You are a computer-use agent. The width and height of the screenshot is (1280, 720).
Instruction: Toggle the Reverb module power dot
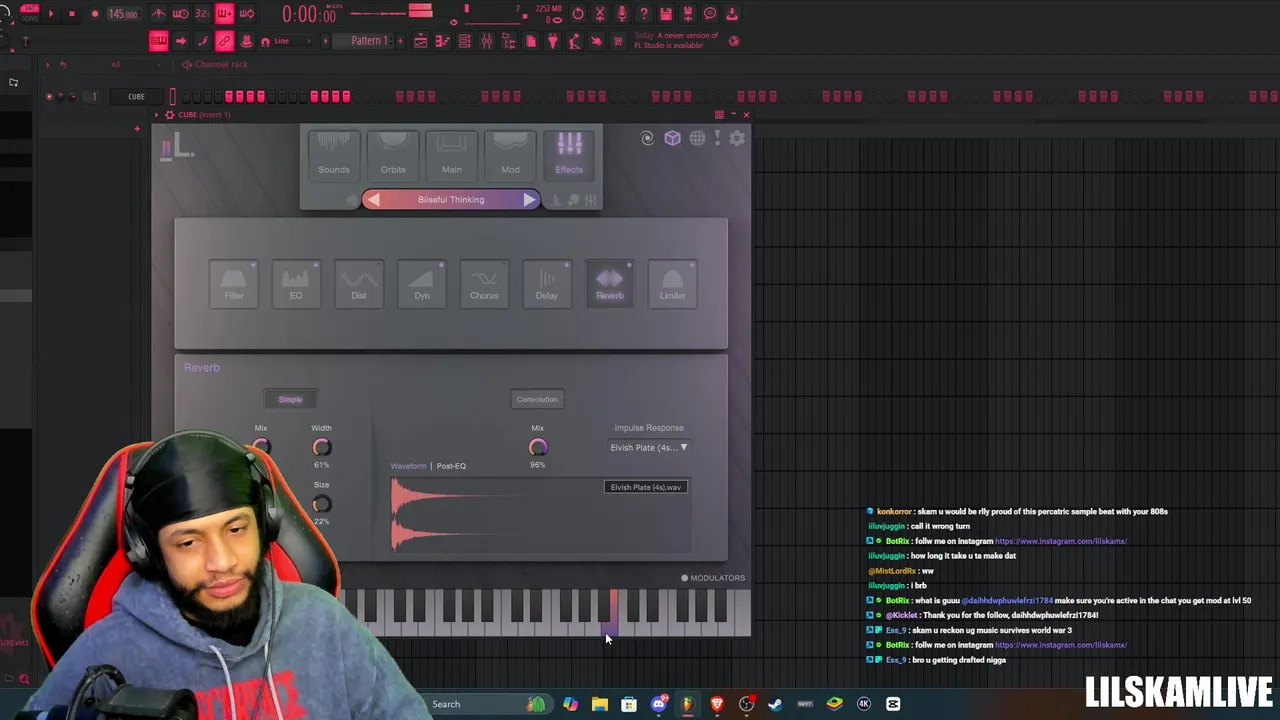(x=630, y=265)
